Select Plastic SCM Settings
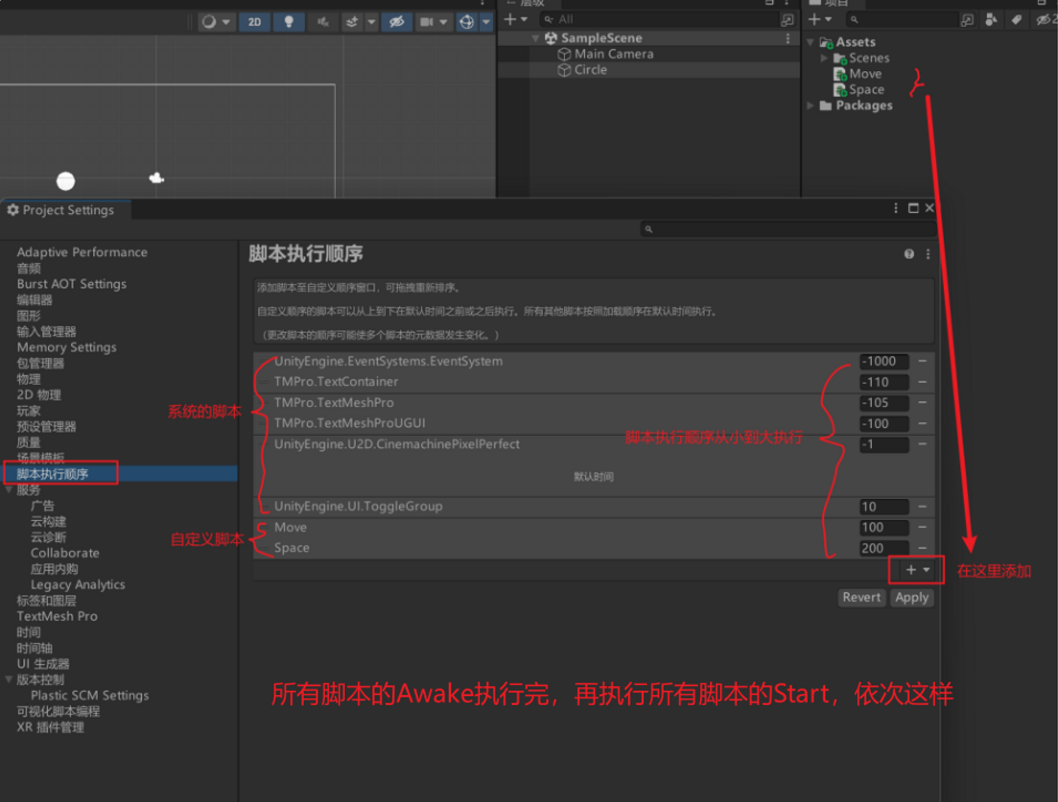Viewport: 1058px width, 802px height. 90,695
